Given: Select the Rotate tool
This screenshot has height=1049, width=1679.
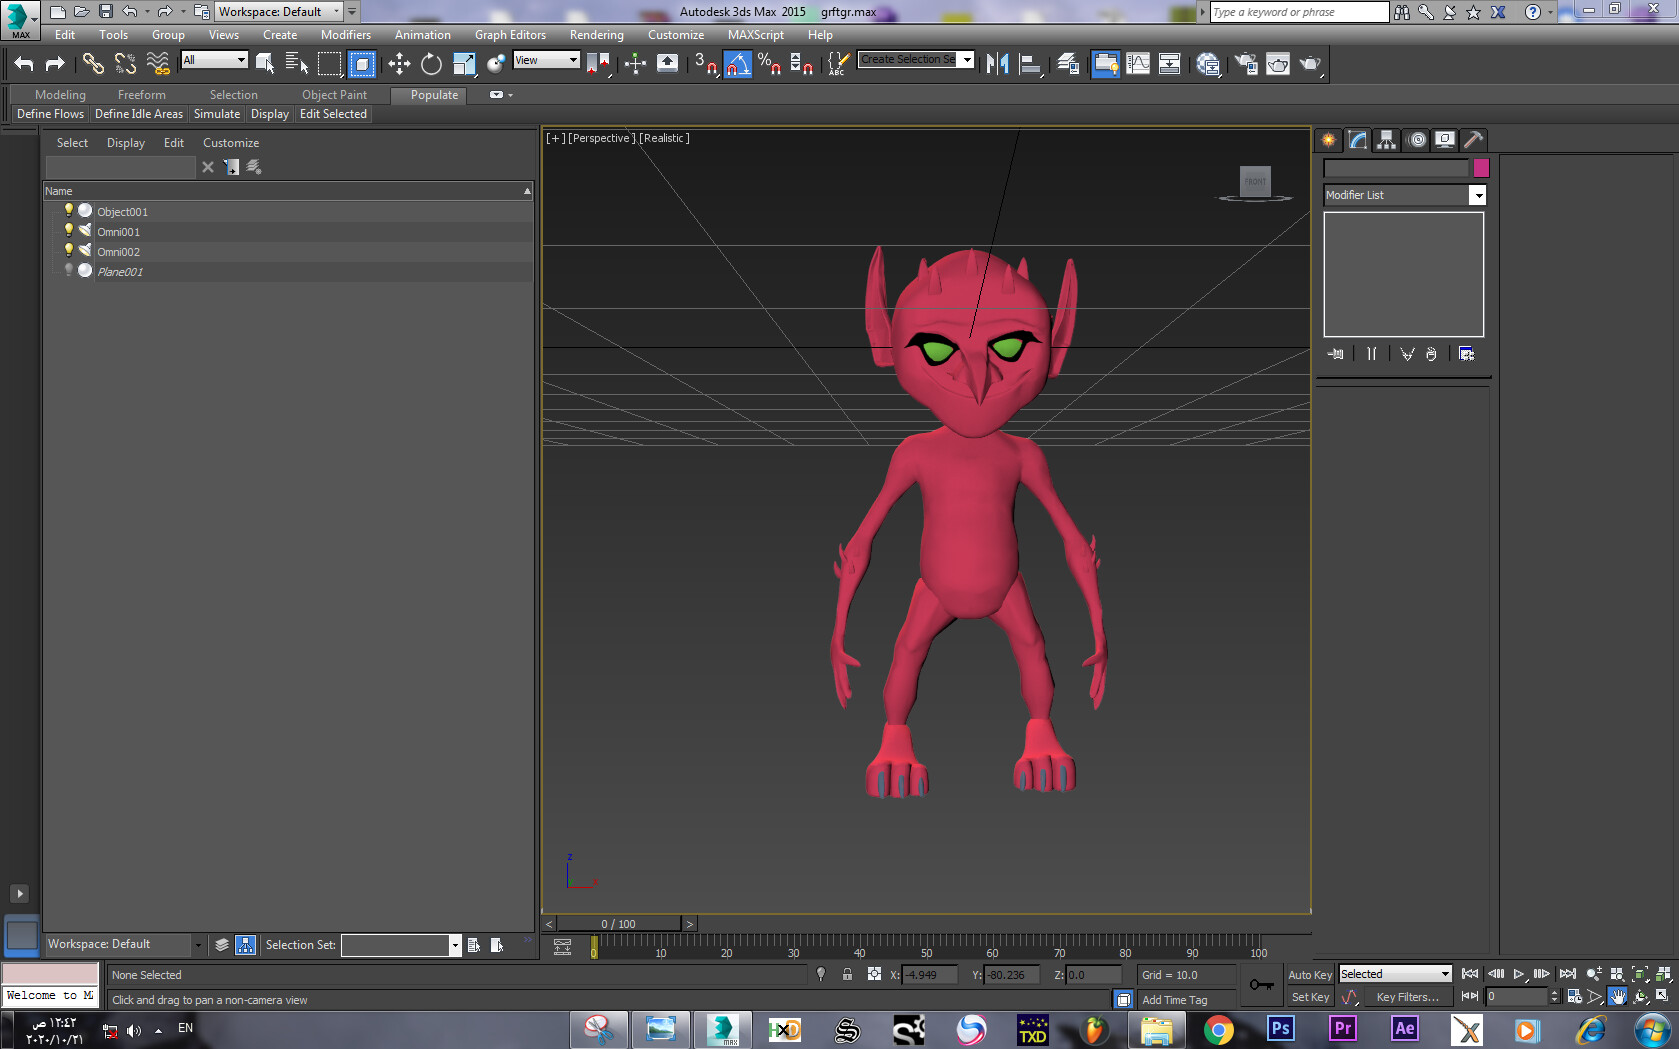Looking at the screenshot, I should (431, 64).
